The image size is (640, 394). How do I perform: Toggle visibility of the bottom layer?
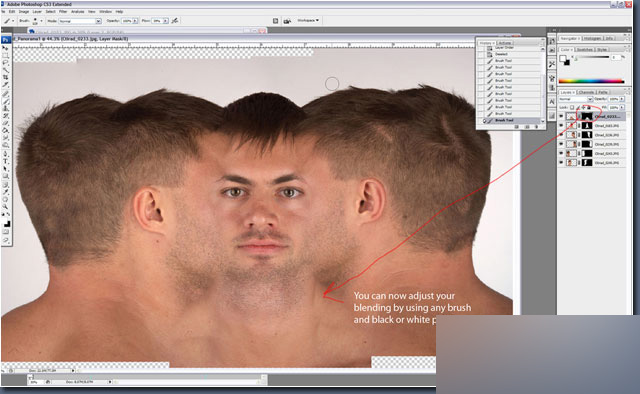pos(561,162)
